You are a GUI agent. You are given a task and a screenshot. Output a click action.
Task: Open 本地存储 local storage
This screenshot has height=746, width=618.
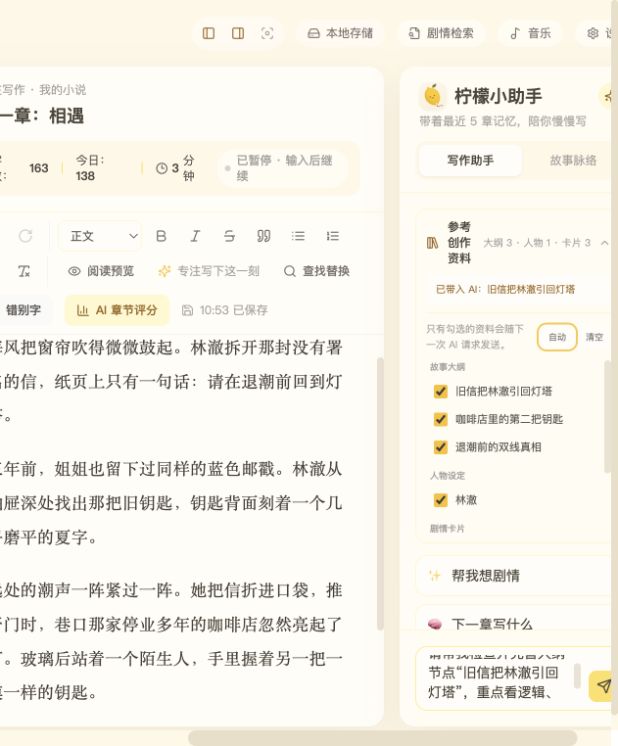[340, 33]
